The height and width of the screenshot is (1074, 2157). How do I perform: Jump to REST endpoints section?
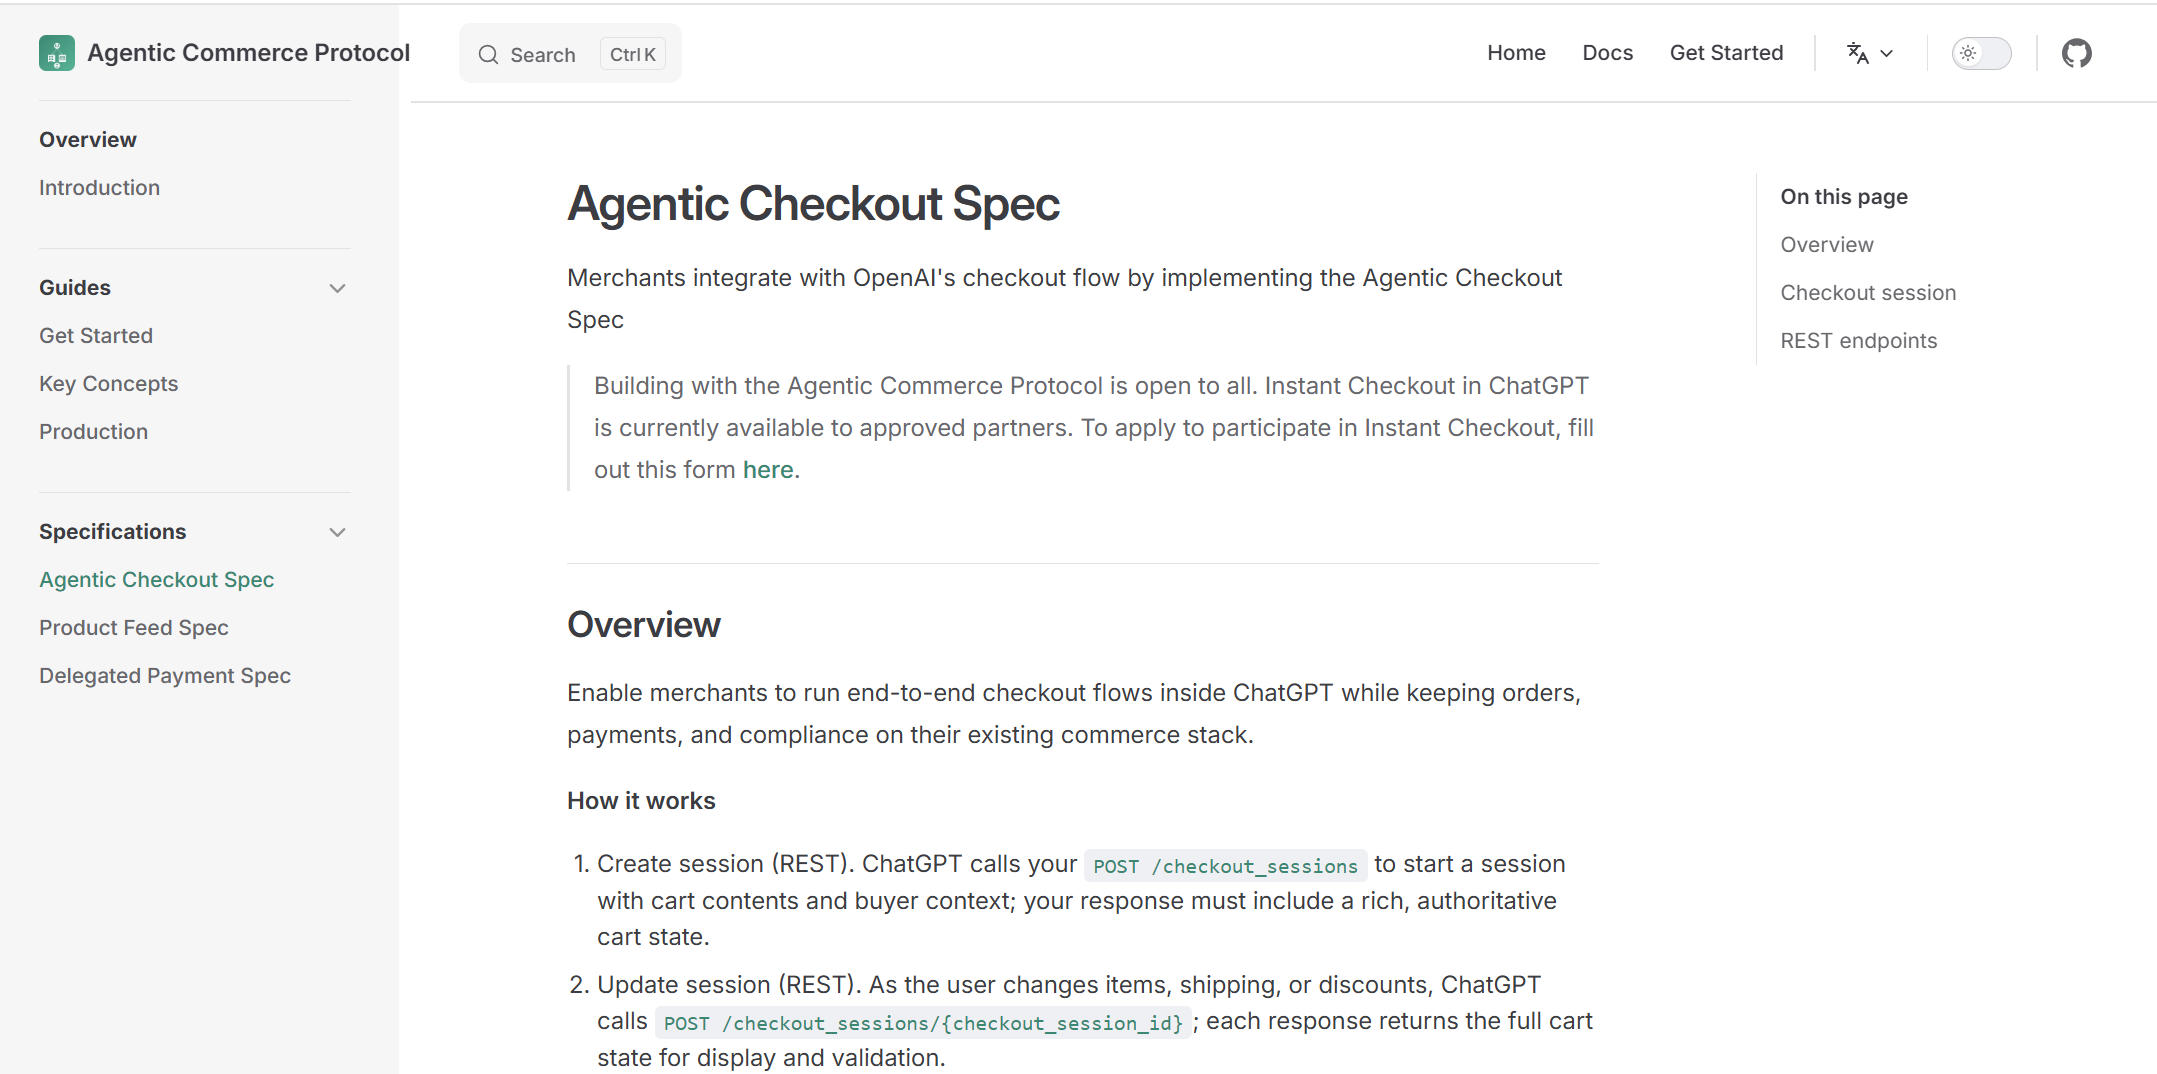tap(1858, 341)
